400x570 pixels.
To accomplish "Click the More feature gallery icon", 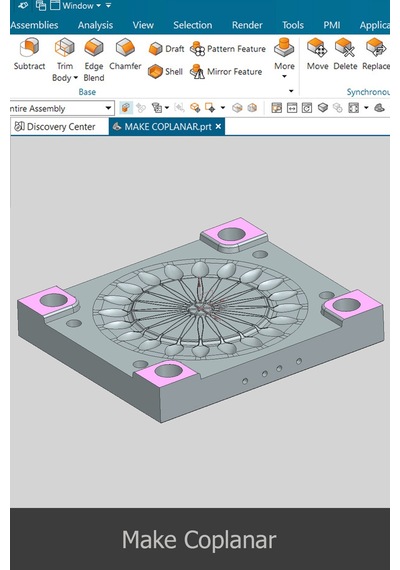I will click(284, 47).
